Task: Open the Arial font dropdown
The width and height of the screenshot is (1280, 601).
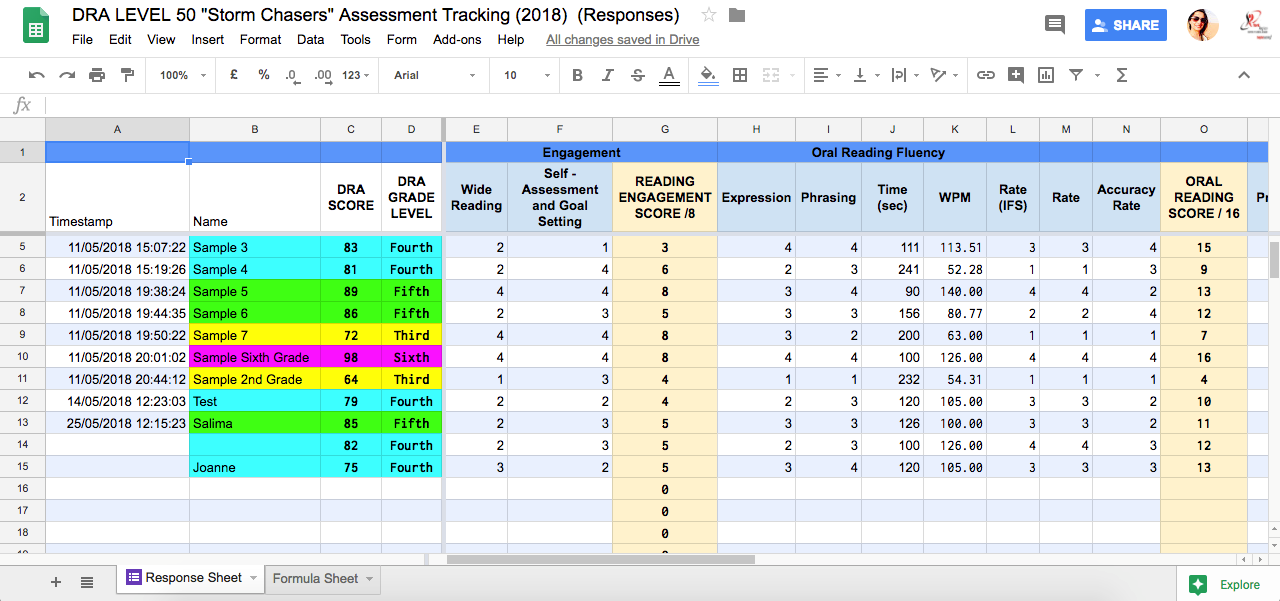Action: pos(435,75)
